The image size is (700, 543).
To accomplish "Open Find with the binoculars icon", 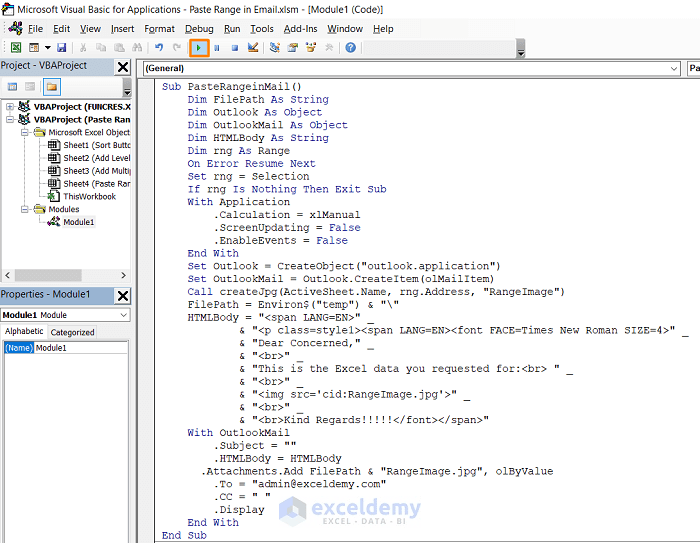I will [137, 47].
